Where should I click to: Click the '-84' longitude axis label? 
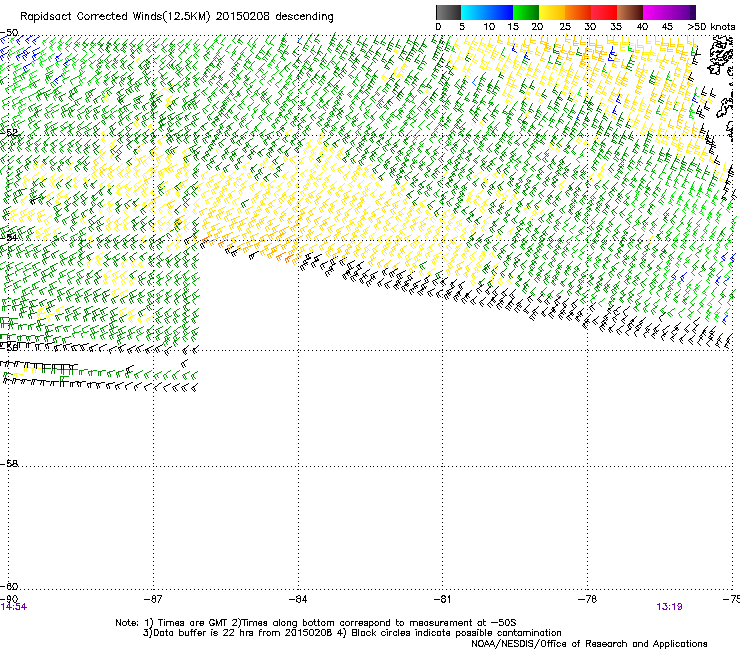pos(298,599)
